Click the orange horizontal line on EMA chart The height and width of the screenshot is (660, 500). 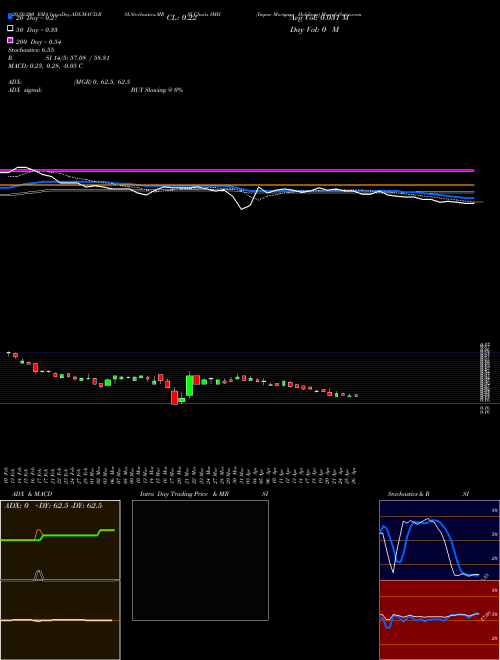(237, 185)
